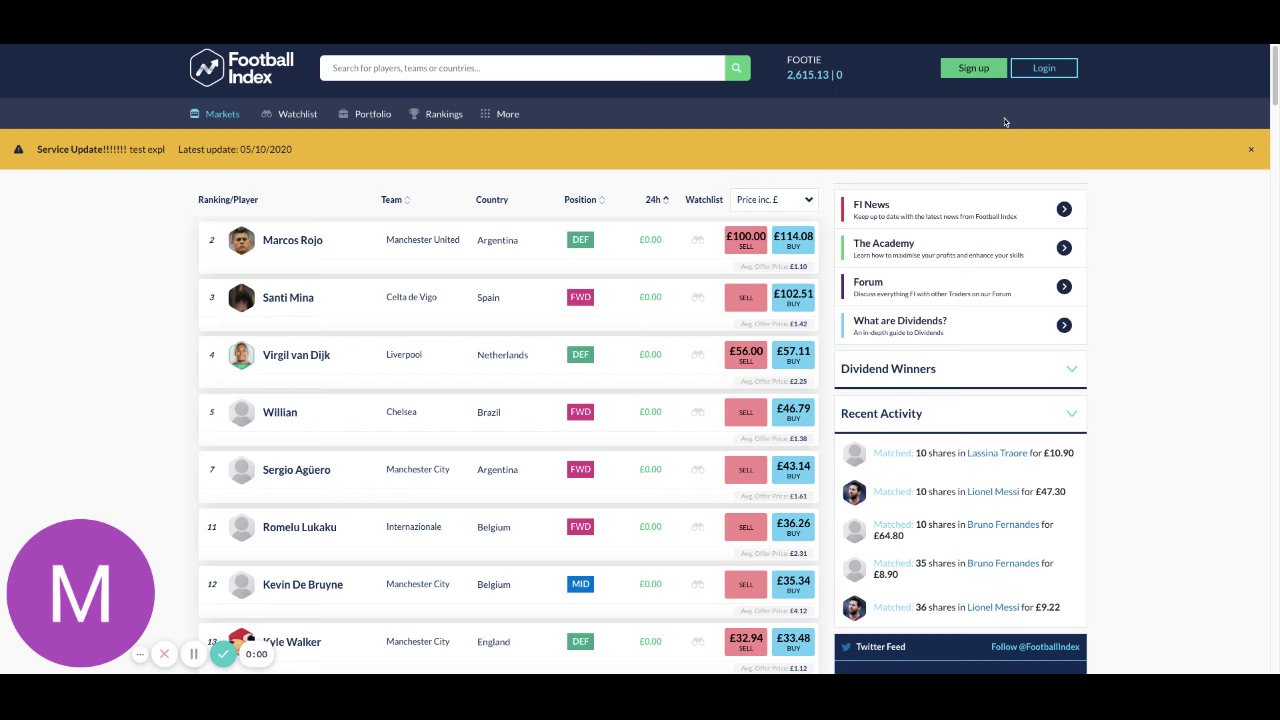
Task: Click the MID position badge for De Bruyne
Action: coord(580,584)
